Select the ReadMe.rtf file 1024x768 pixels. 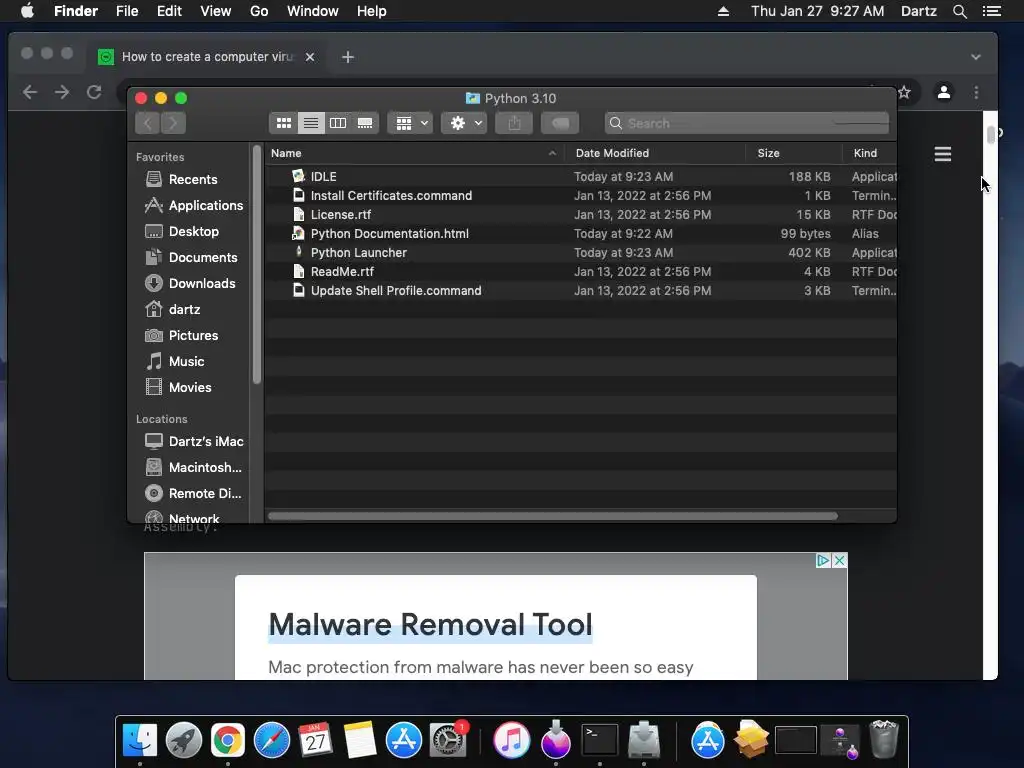[581, 271]
